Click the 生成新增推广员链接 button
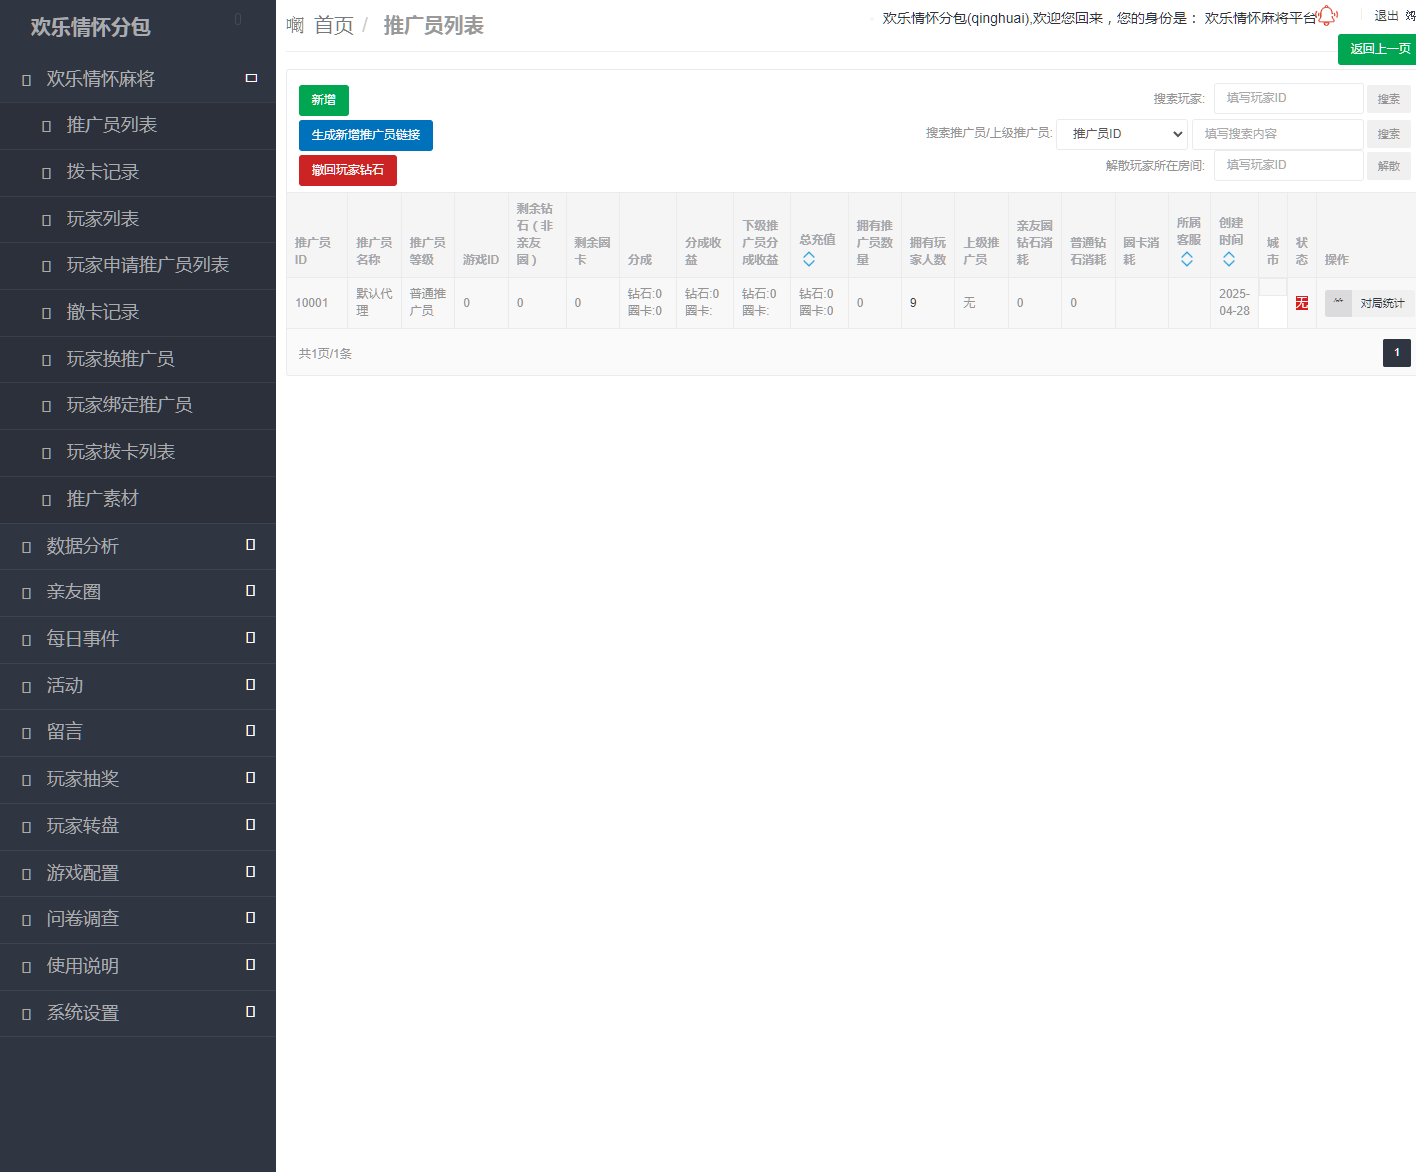This screenshot has width=1416, height=1172. click(x=365, y=135)
